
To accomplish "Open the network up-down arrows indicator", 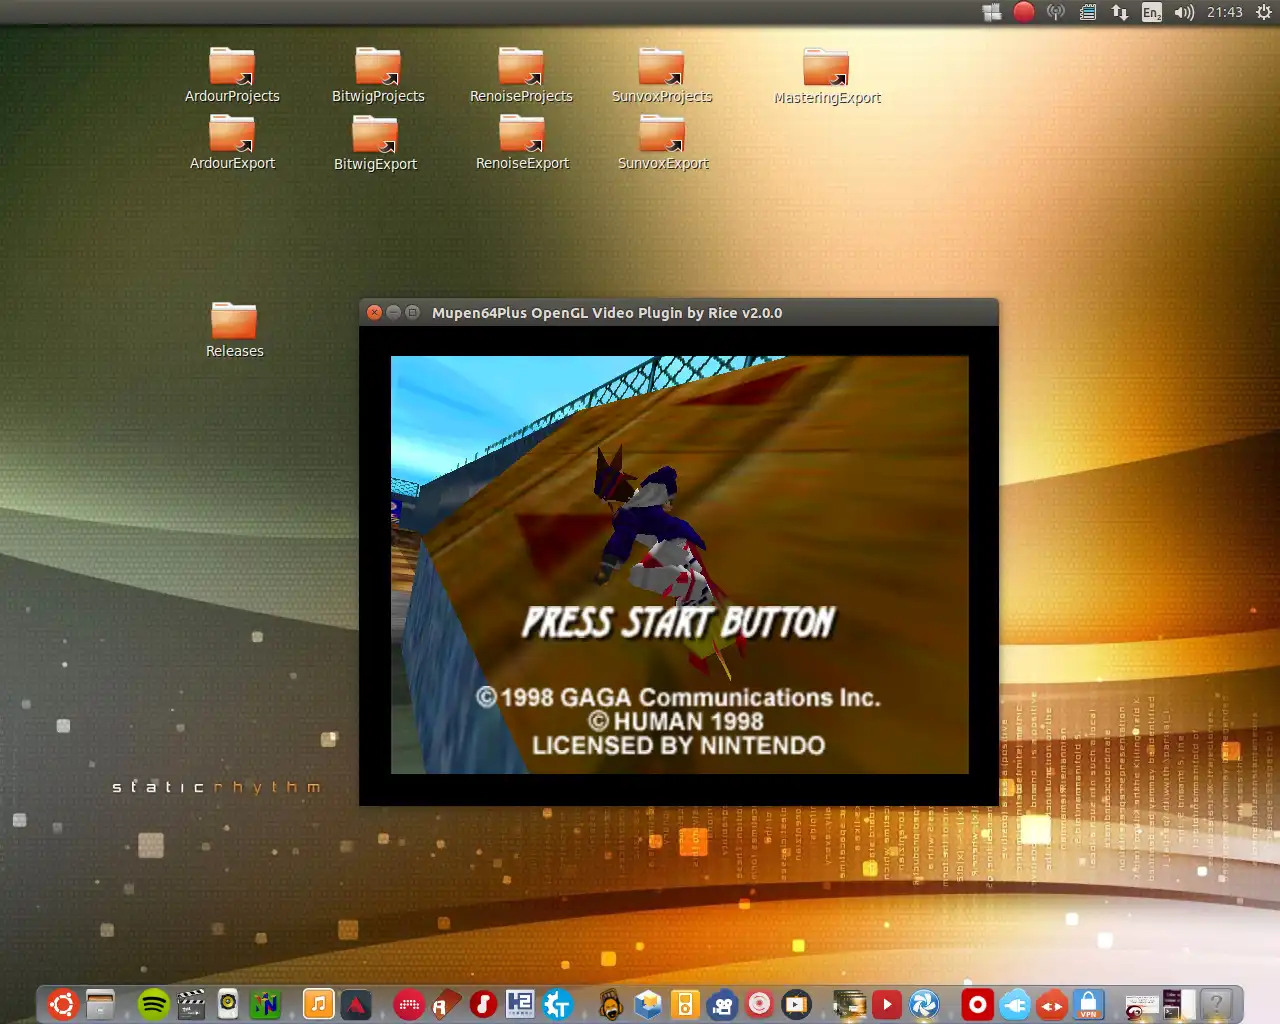I will point(1120,12).
